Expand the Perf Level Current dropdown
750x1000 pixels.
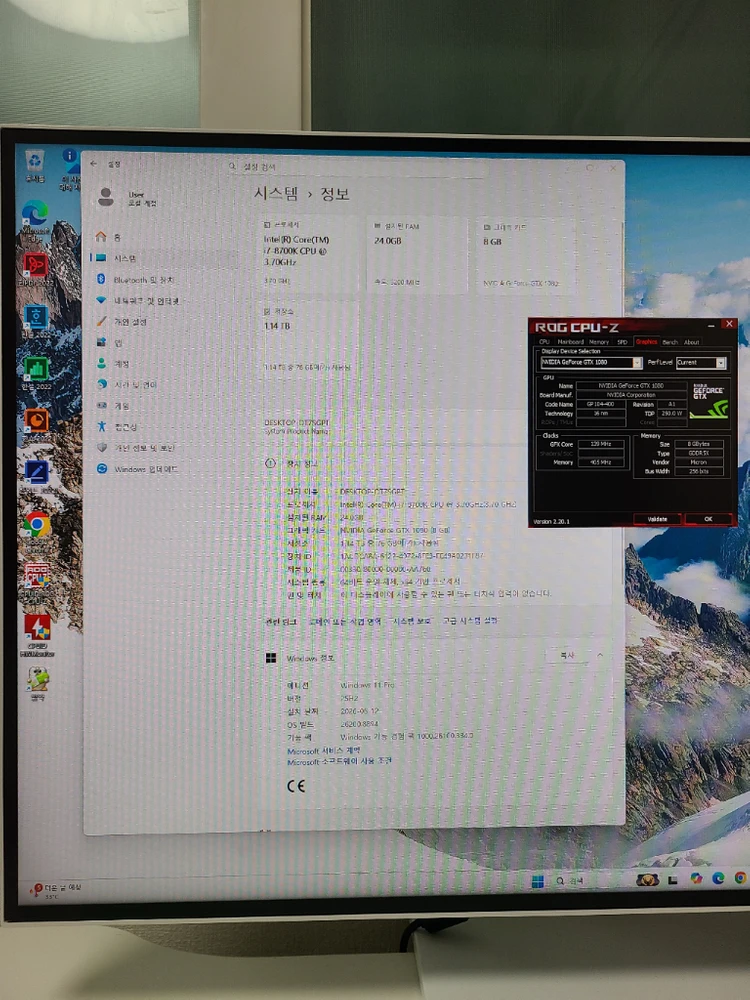[x=721, y=362]
